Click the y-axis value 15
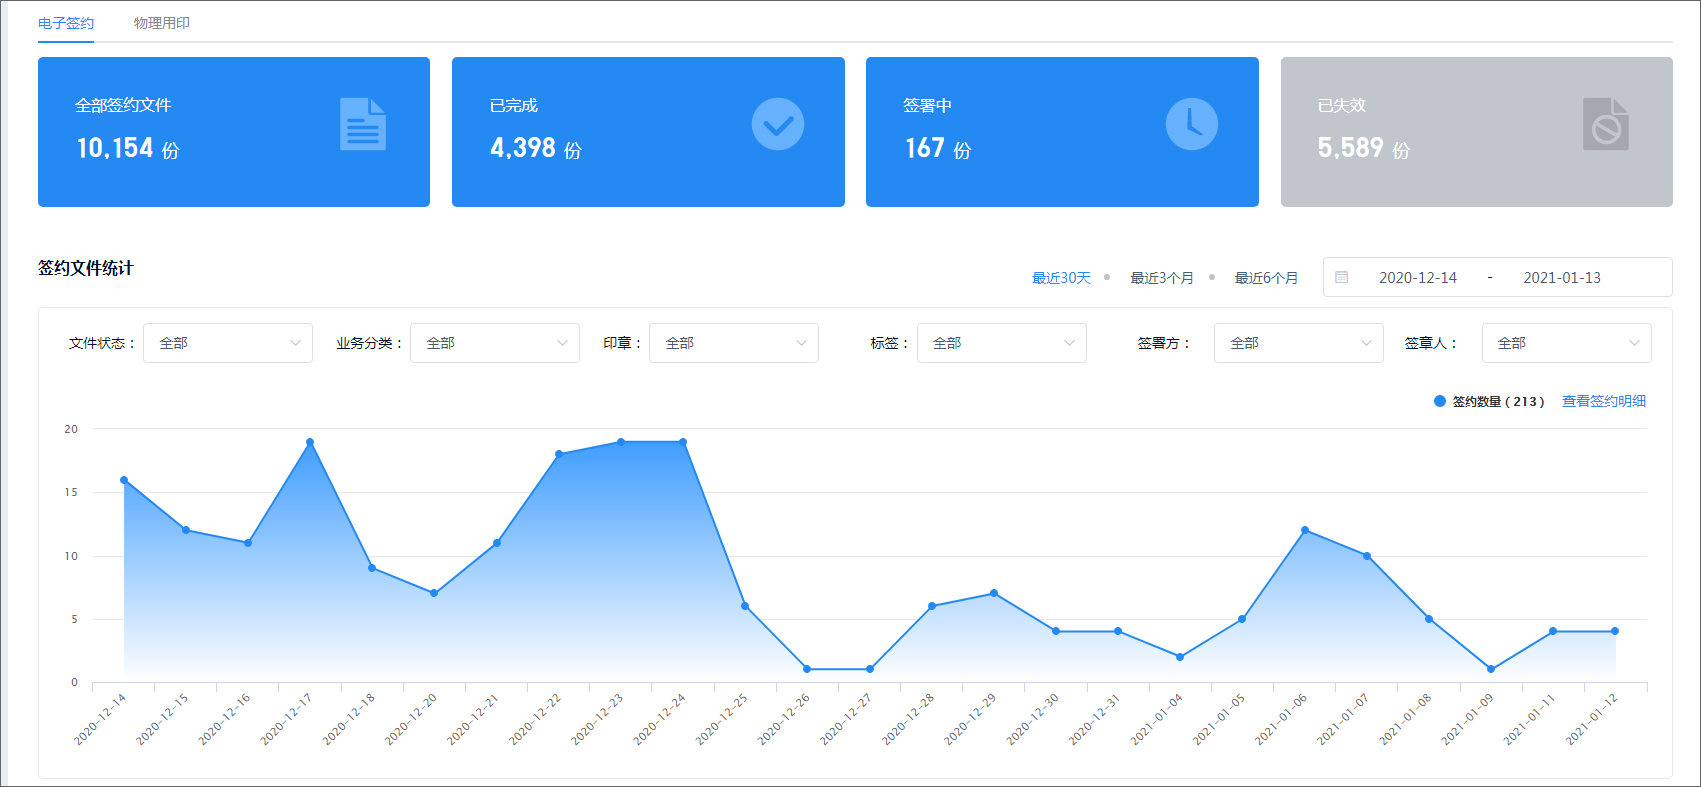This screenshot has height=787, width=1701. point(71,492)
